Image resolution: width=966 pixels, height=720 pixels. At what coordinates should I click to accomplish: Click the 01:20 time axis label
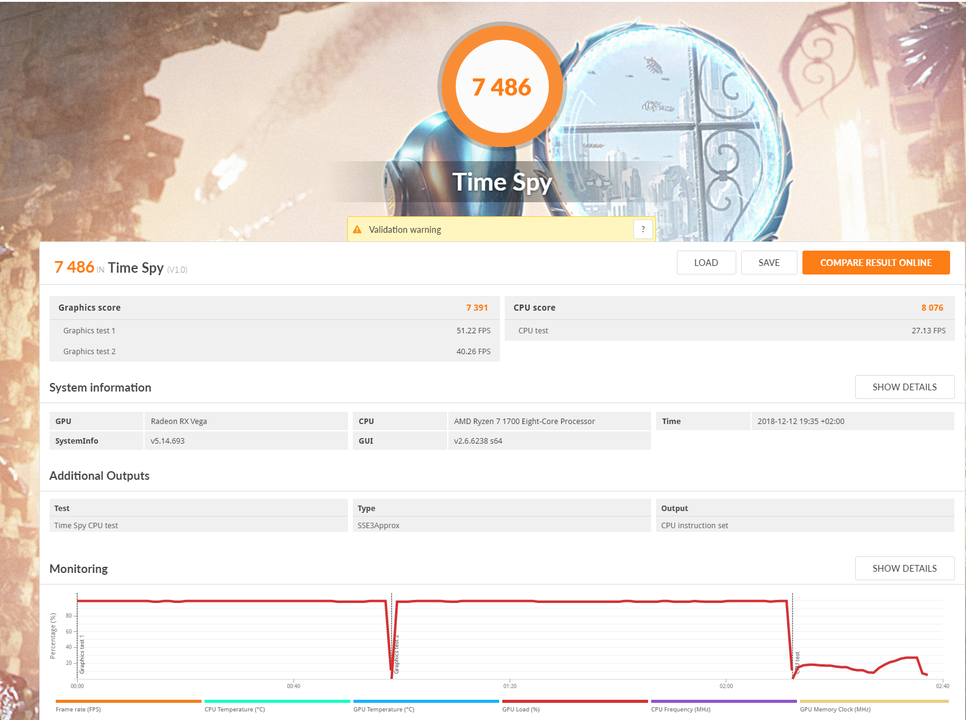509,686
